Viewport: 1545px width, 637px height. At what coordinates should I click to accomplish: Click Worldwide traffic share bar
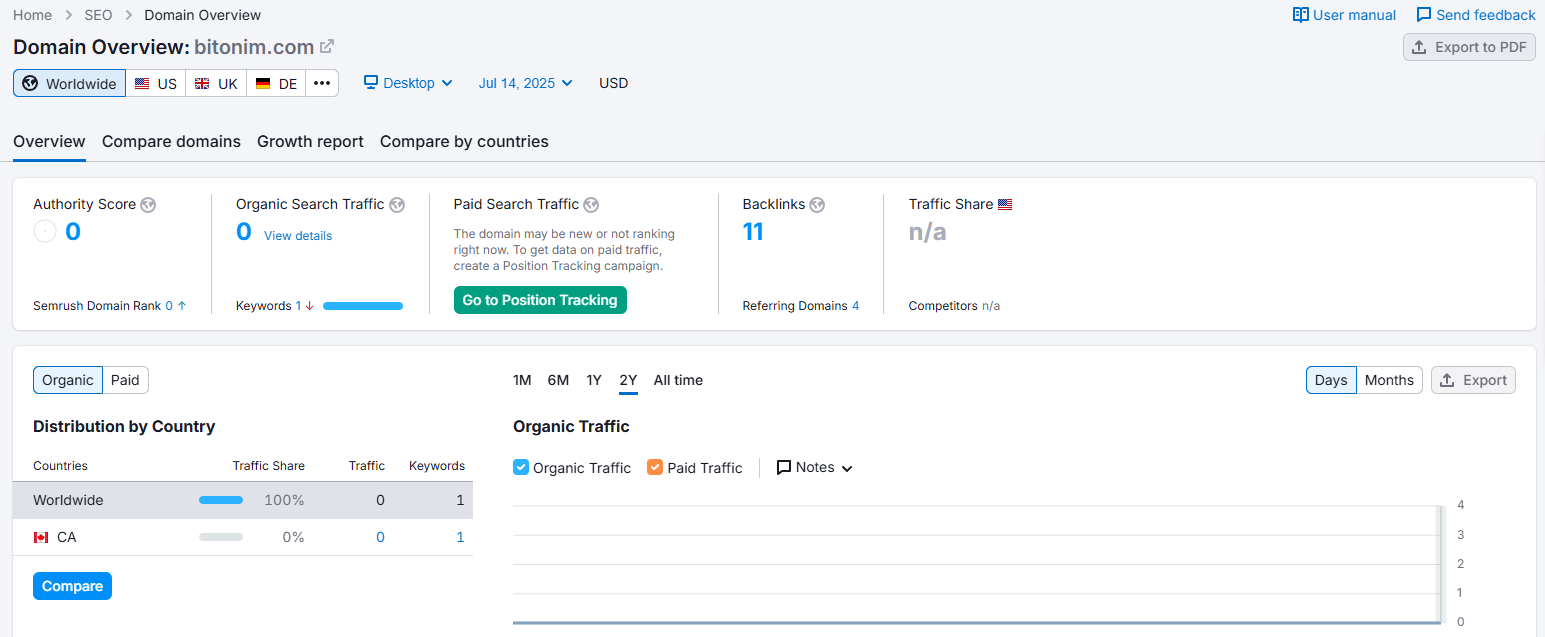point(221,500)
